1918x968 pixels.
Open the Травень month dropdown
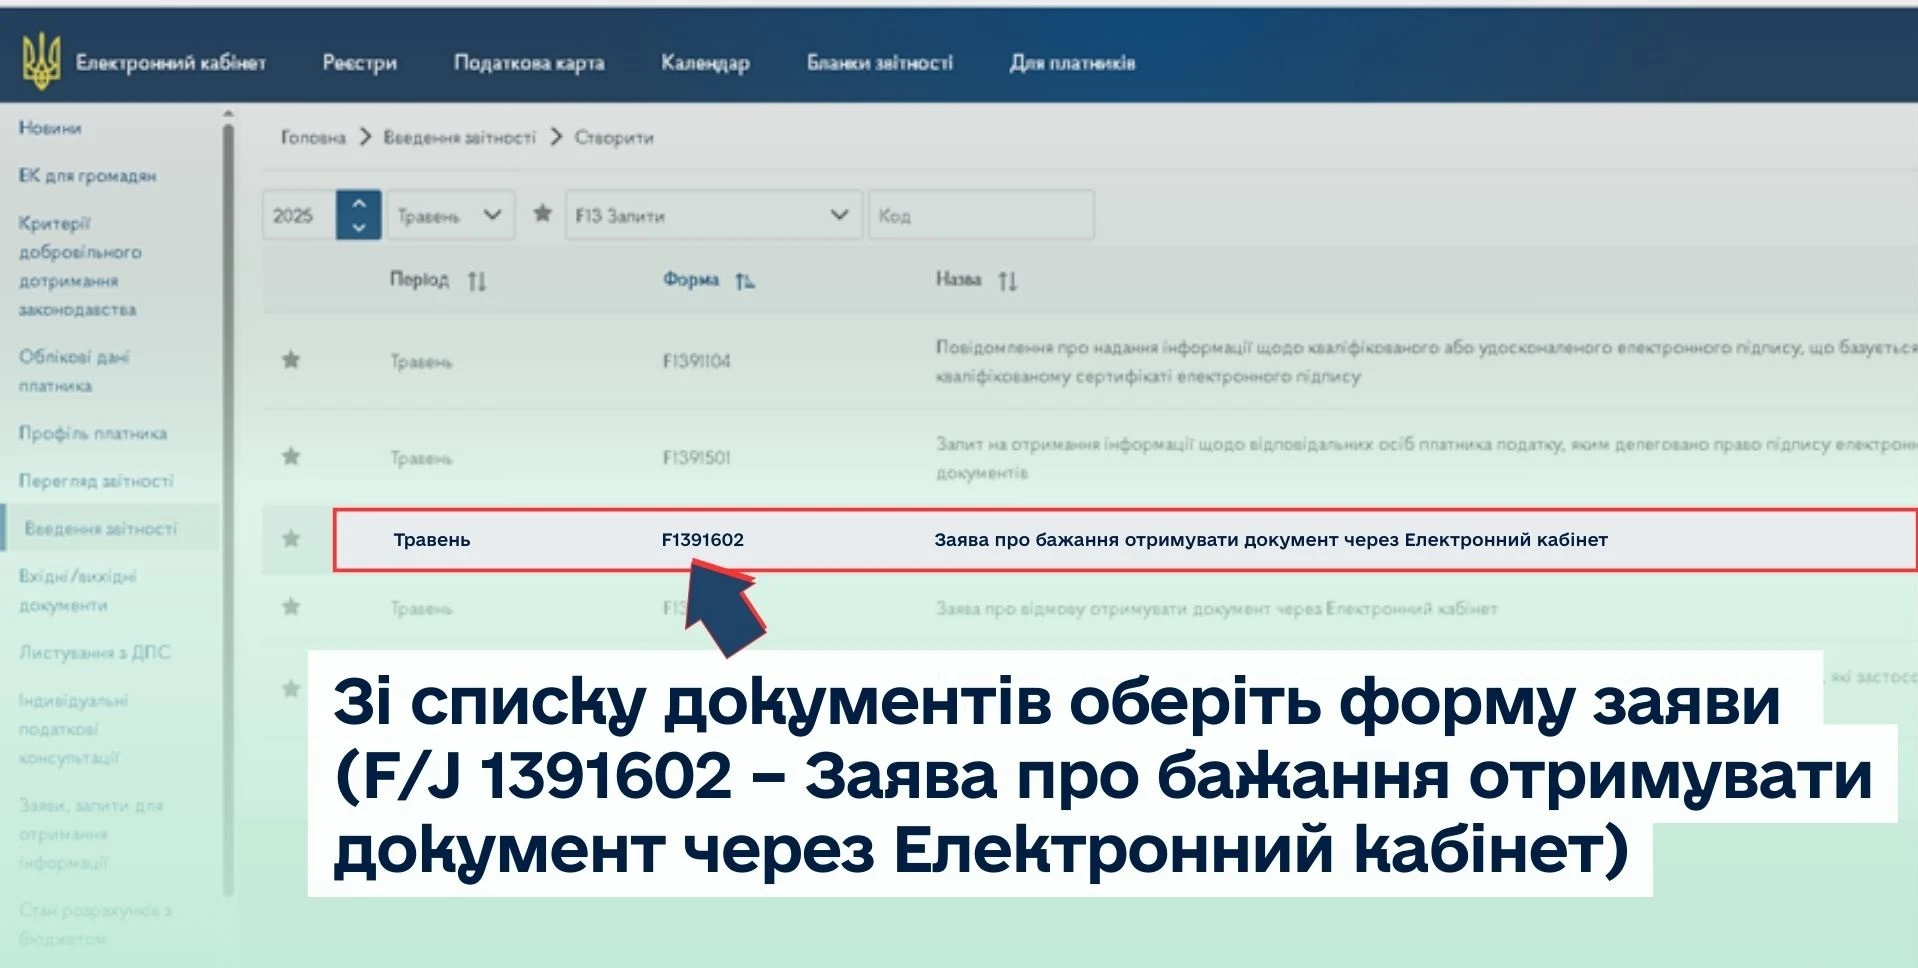click(449, 215)
